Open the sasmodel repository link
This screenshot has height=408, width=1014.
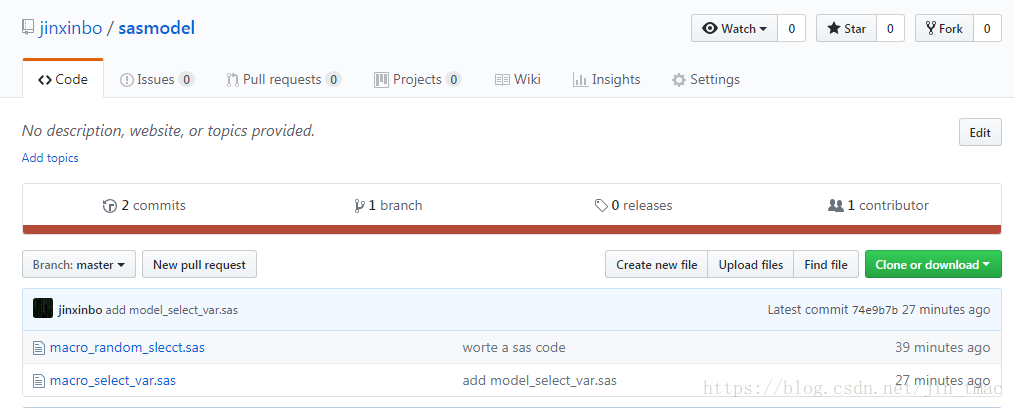coord(156,28)
